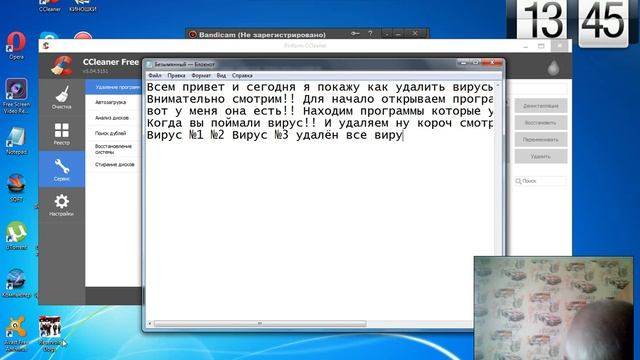Image resolution: width=640 pixels, height=360 pixels.
Task: Click the line starting "Всем привет и сегодня"
Action: (x=320, y=87)
